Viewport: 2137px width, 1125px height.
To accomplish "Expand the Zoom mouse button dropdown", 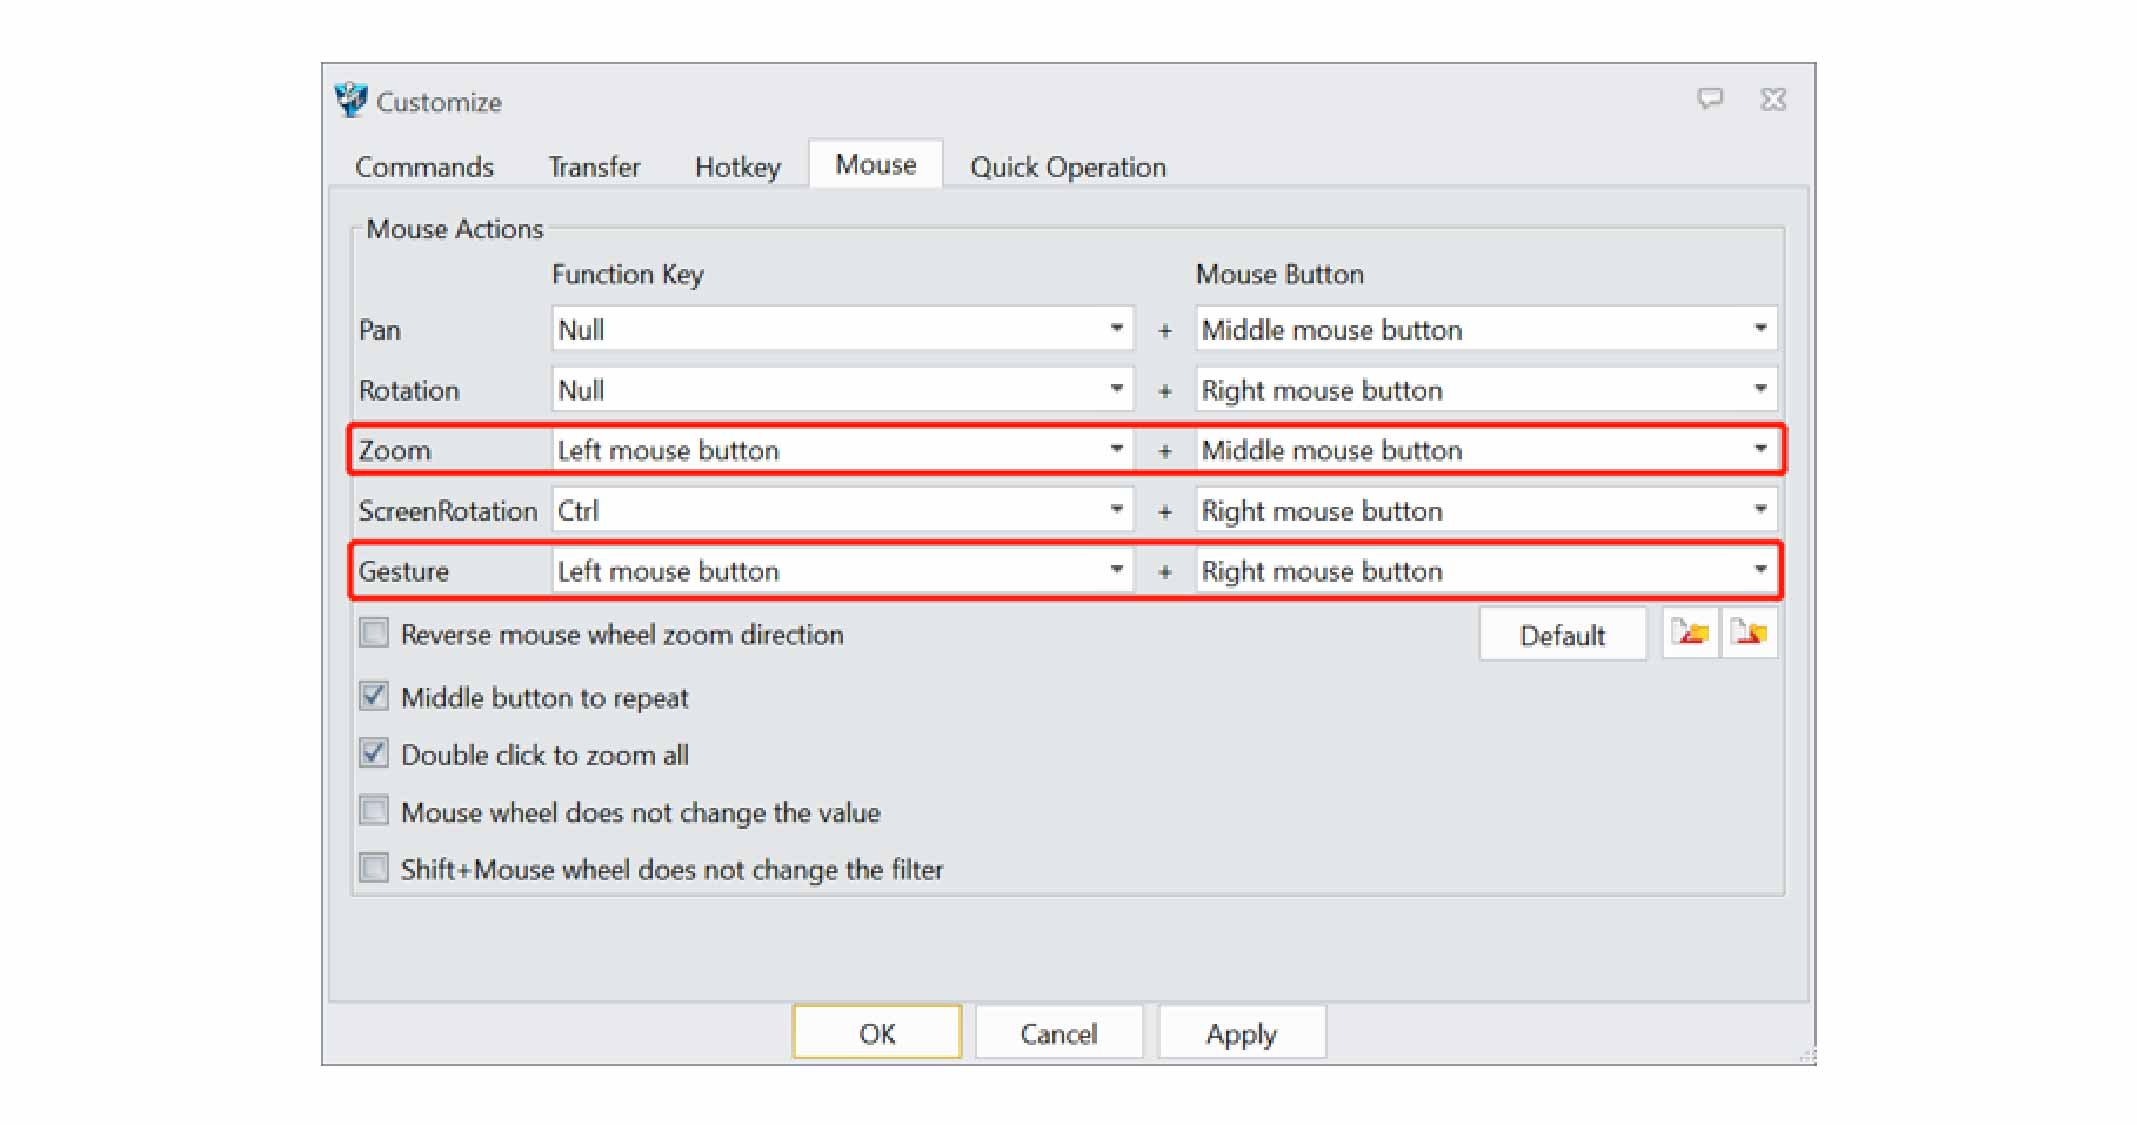I will coord(1760,449).
